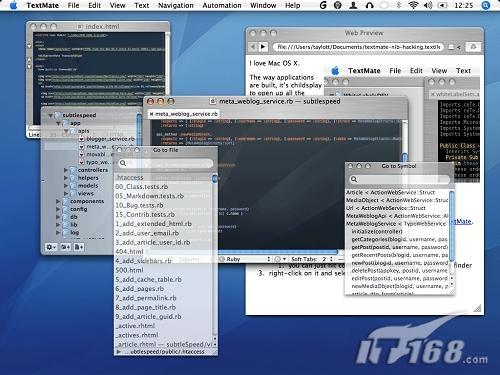Open the project drawer gear action menu

point(51,247)
